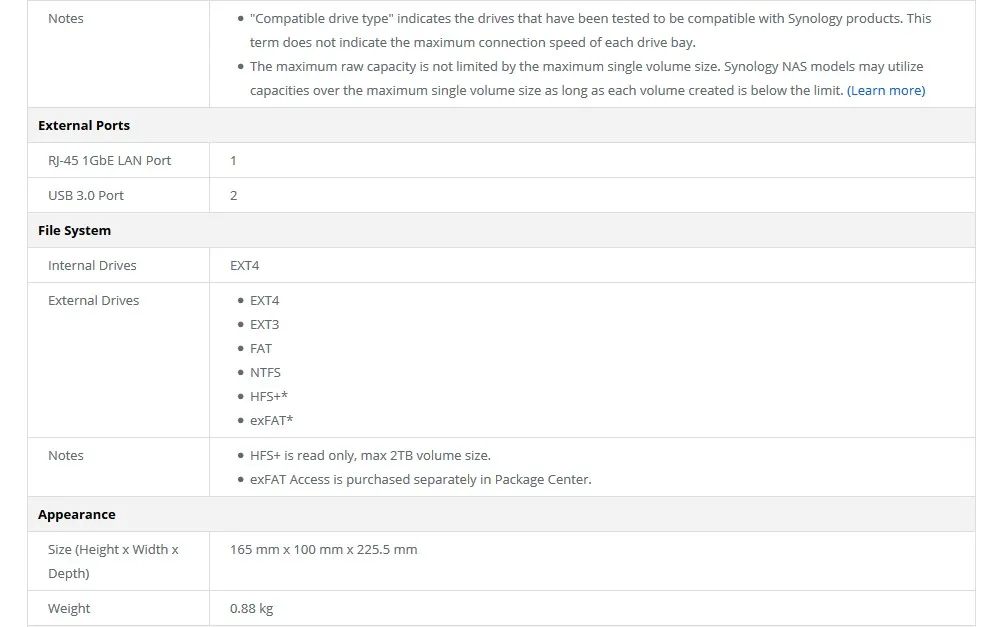The image size is (1000, 627).
Task: Click the "Internal Drives" row label
Action: point(92,266)
